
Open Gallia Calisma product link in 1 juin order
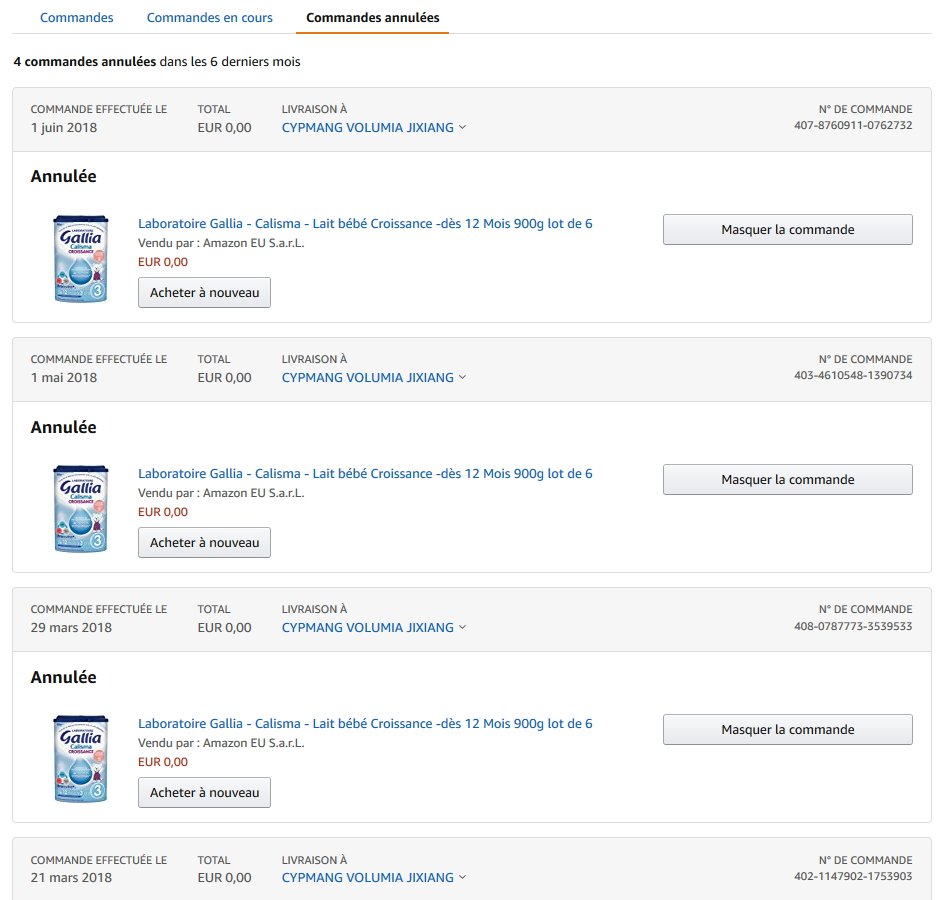point(365,223)
